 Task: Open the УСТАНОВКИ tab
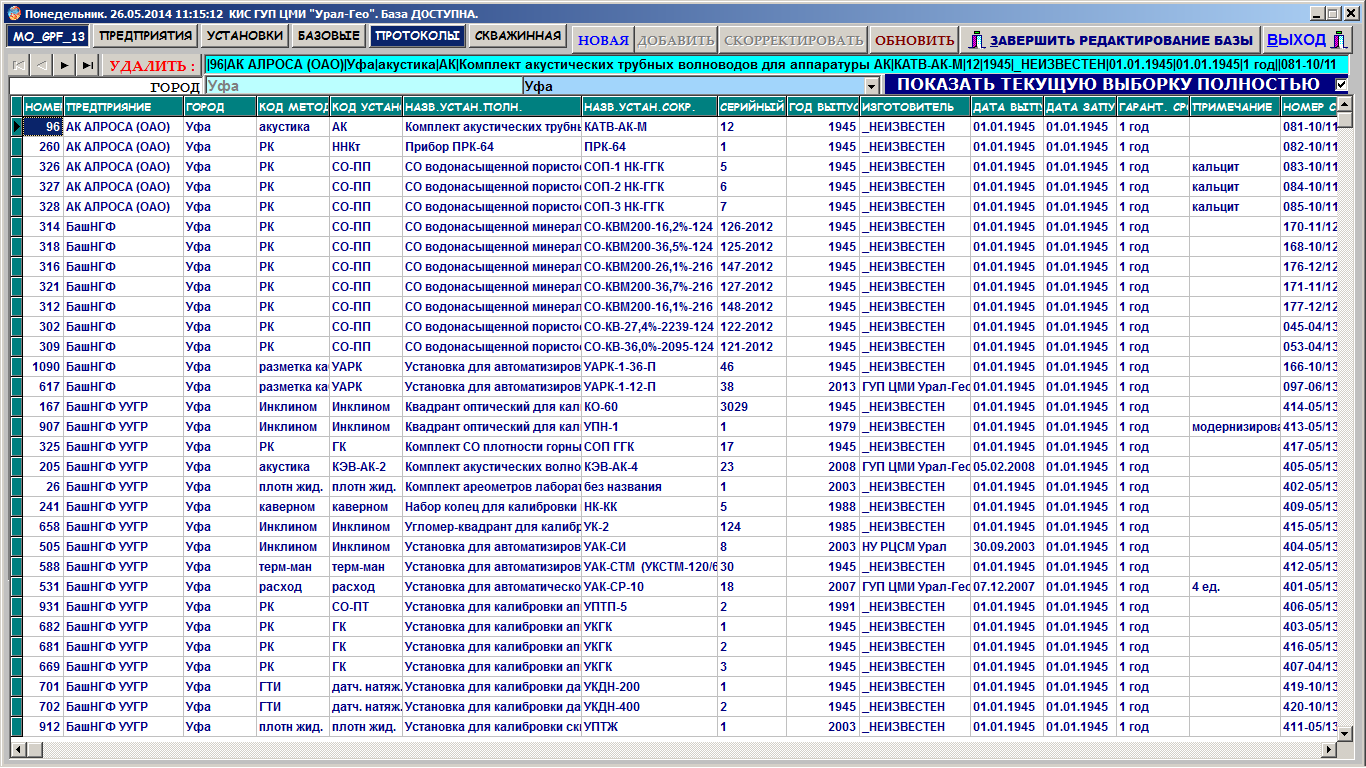(x=245, y=36)
